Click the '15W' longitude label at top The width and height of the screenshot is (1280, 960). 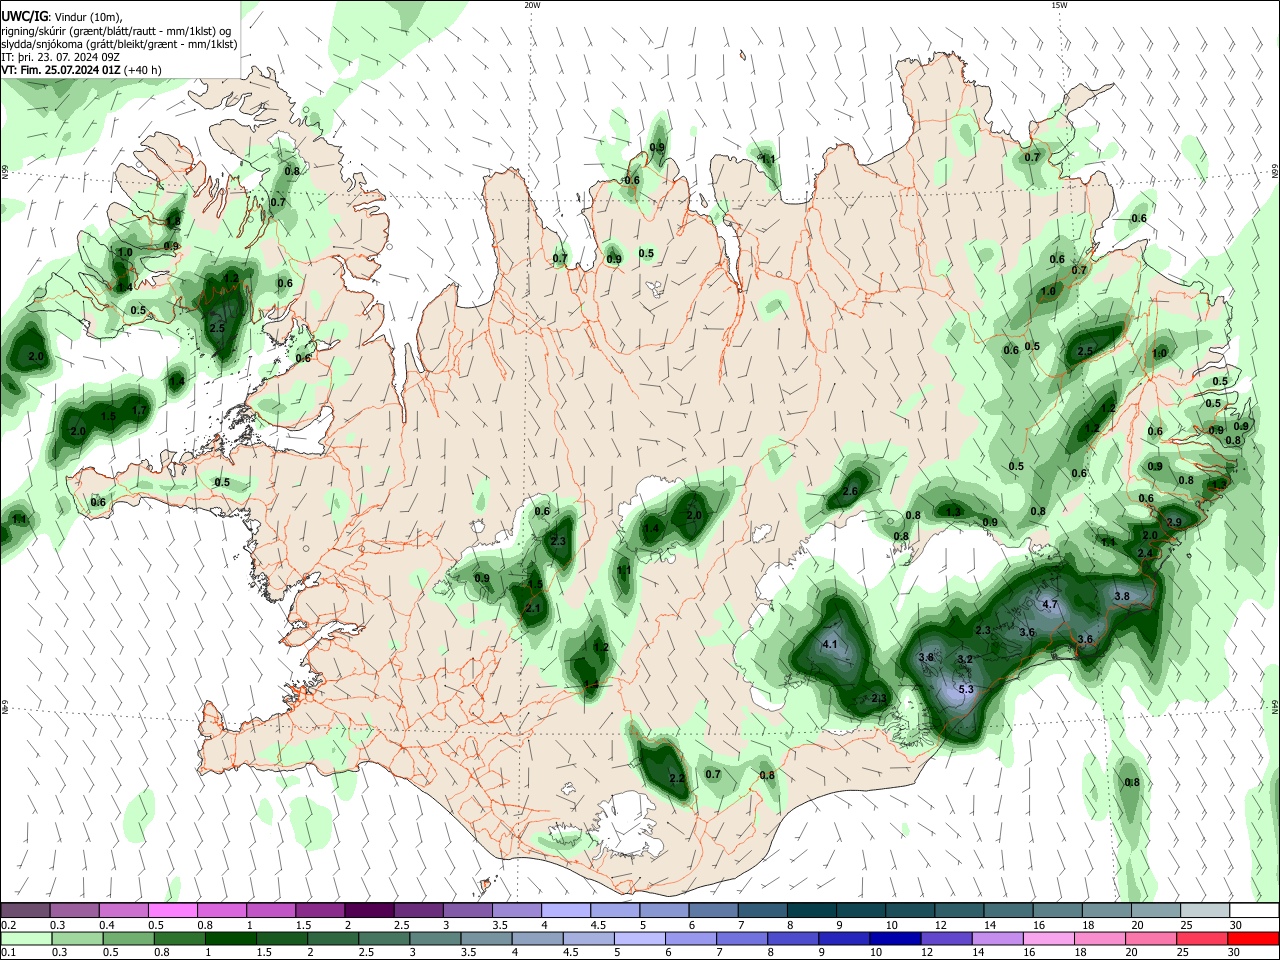1059,5
